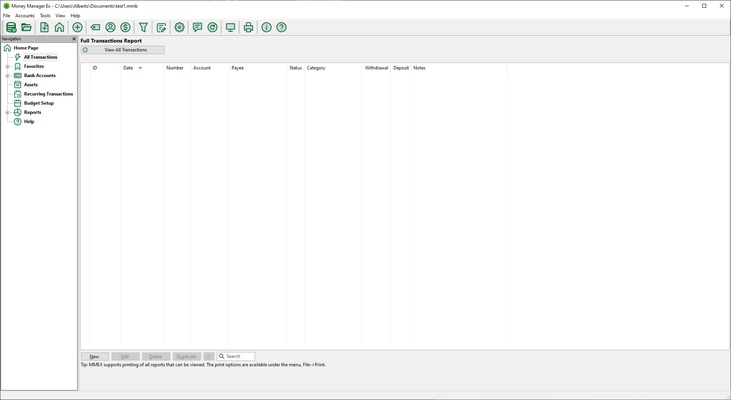Open the File menu
This screenshot has width=731, height=400.
7,15
